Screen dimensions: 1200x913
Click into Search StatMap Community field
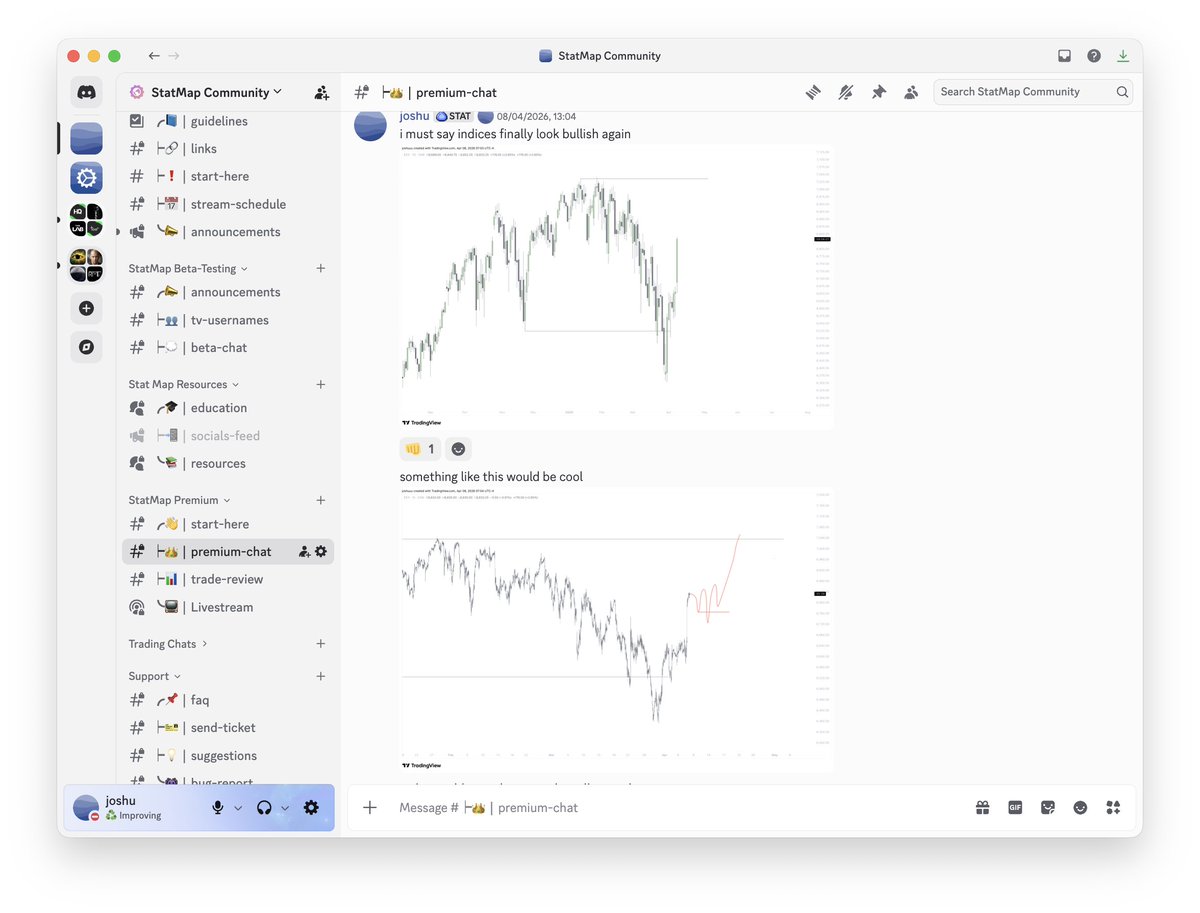[1033, 92]
